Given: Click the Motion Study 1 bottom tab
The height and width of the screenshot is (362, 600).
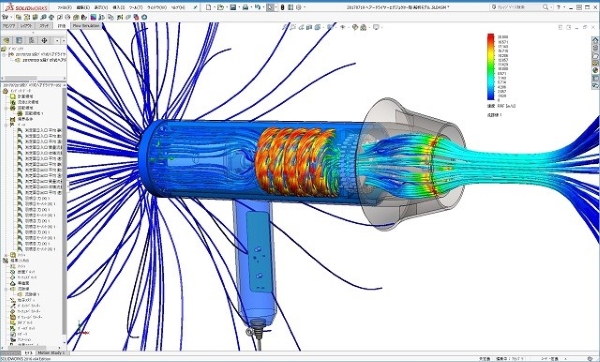Looking at the screenshot, I should (51, 353).
